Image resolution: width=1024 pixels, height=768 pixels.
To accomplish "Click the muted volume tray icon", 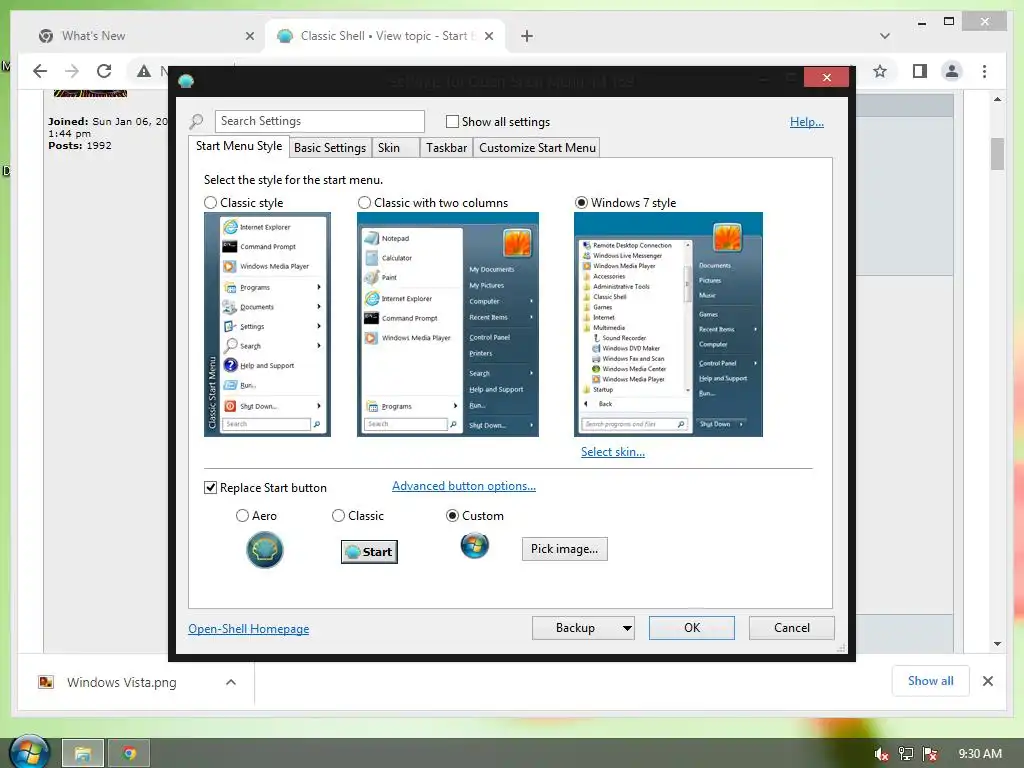I will [x=881, y=754].
